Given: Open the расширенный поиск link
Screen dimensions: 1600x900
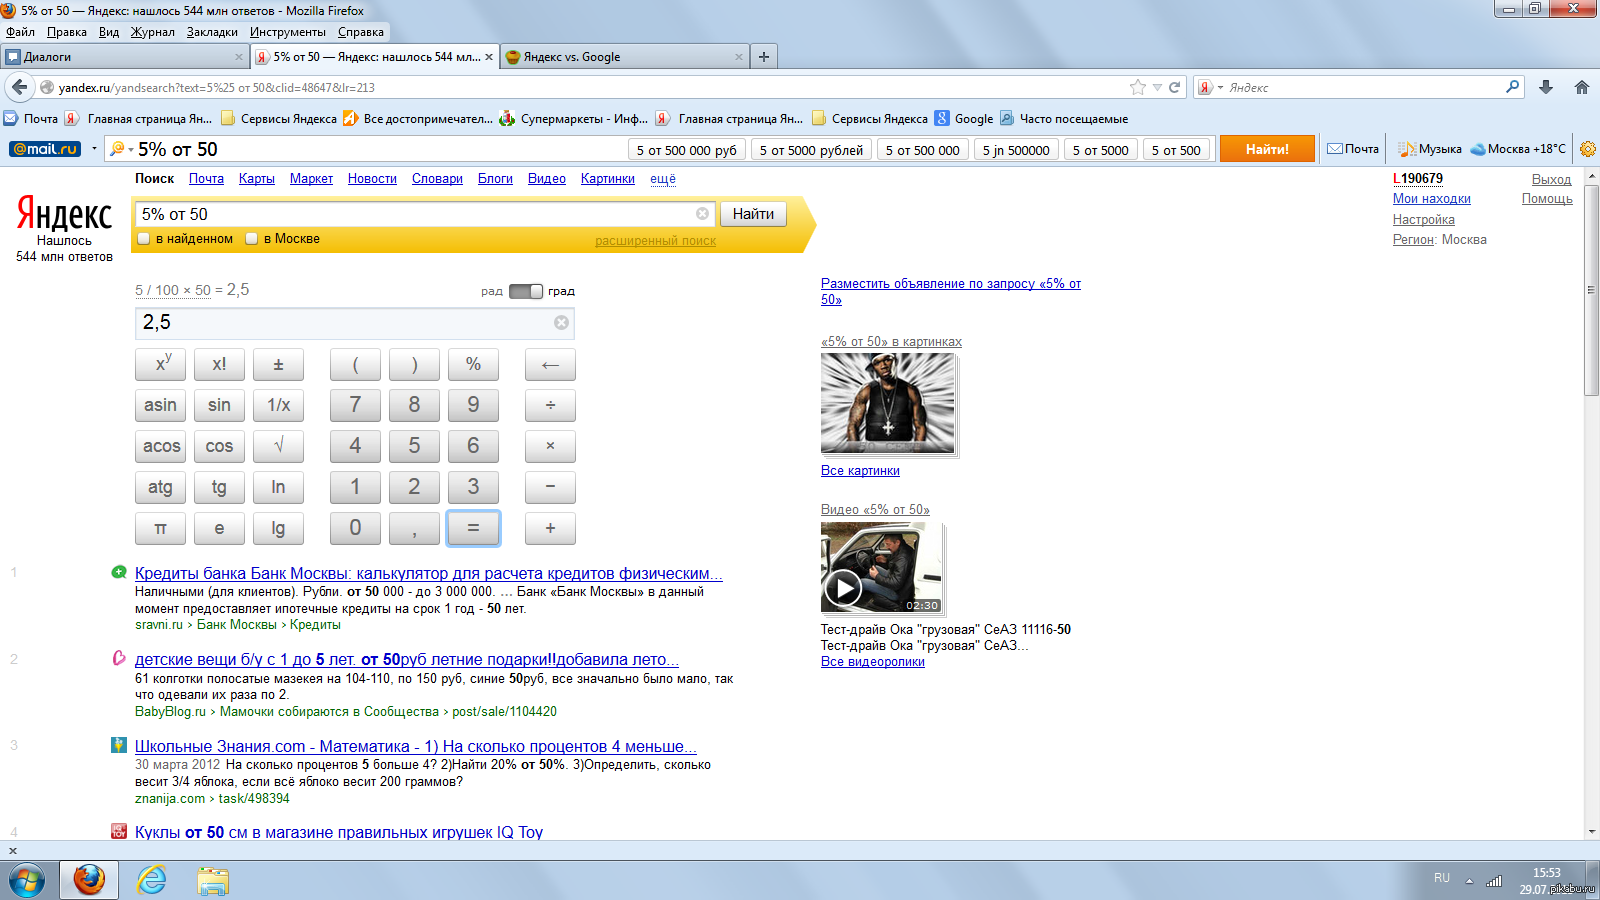Looking at the screenshot, I should 655,241.
